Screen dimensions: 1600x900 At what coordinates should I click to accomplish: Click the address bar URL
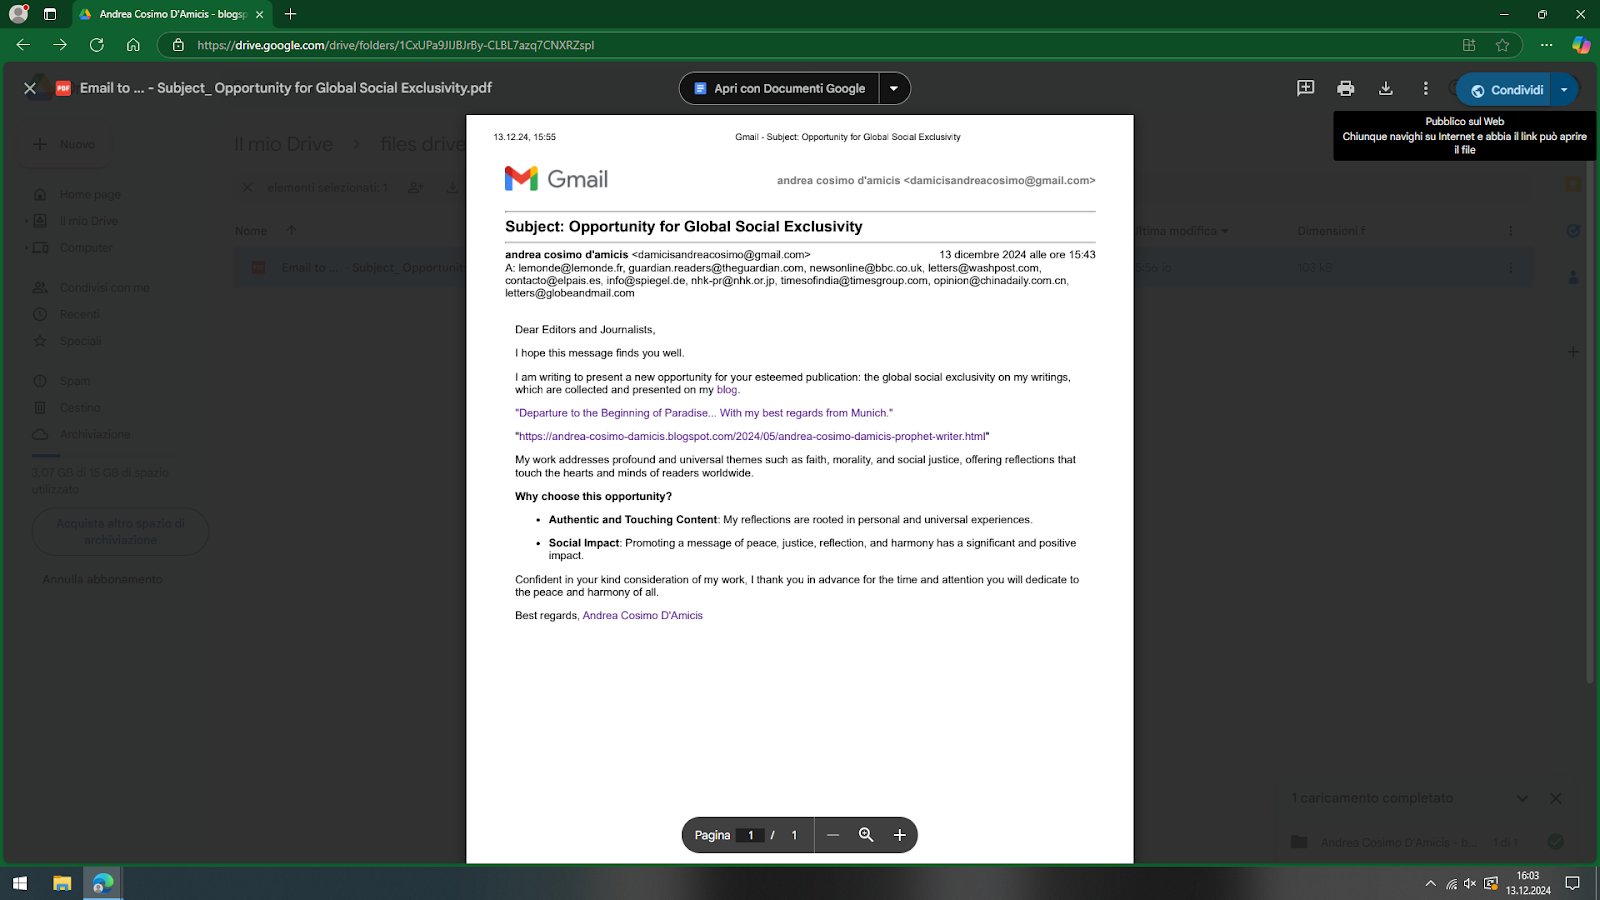(x=395, y=45)
